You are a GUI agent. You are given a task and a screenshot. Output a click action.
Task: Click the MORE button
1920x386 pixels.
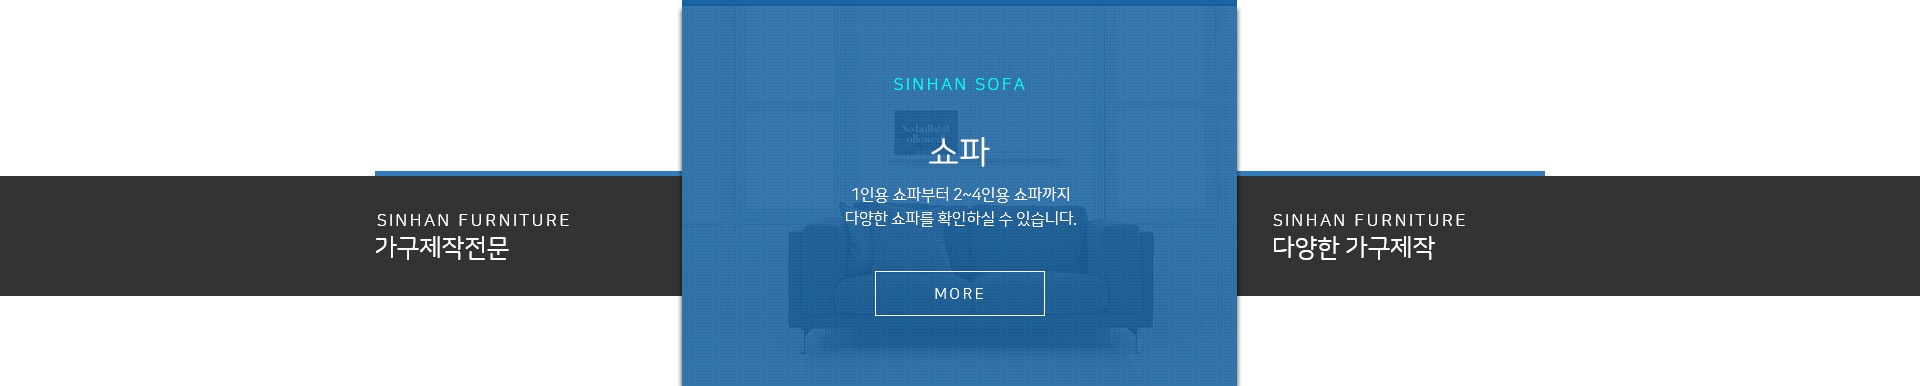(x=959, y=293)
